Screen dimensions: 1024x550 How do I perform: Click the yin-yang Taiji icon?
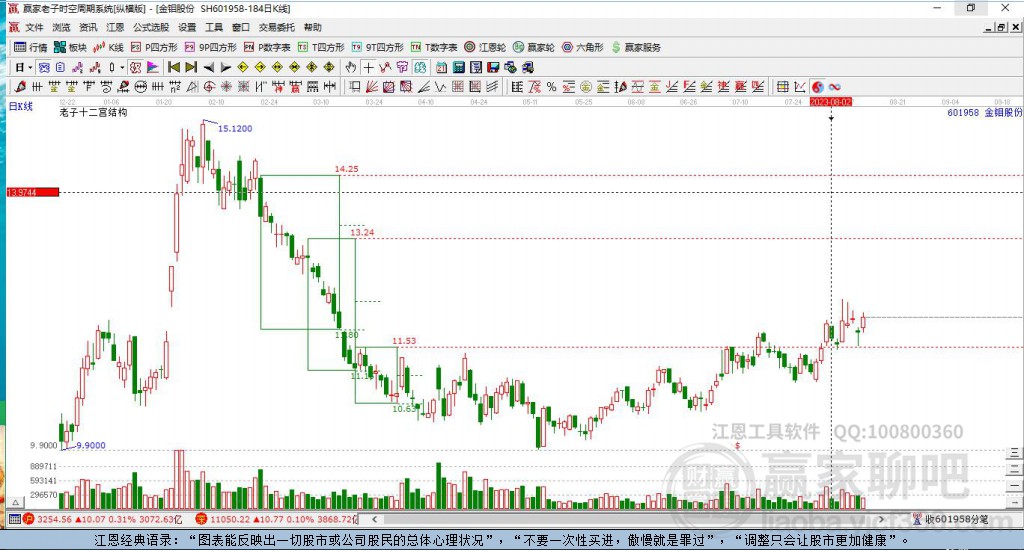818,87
